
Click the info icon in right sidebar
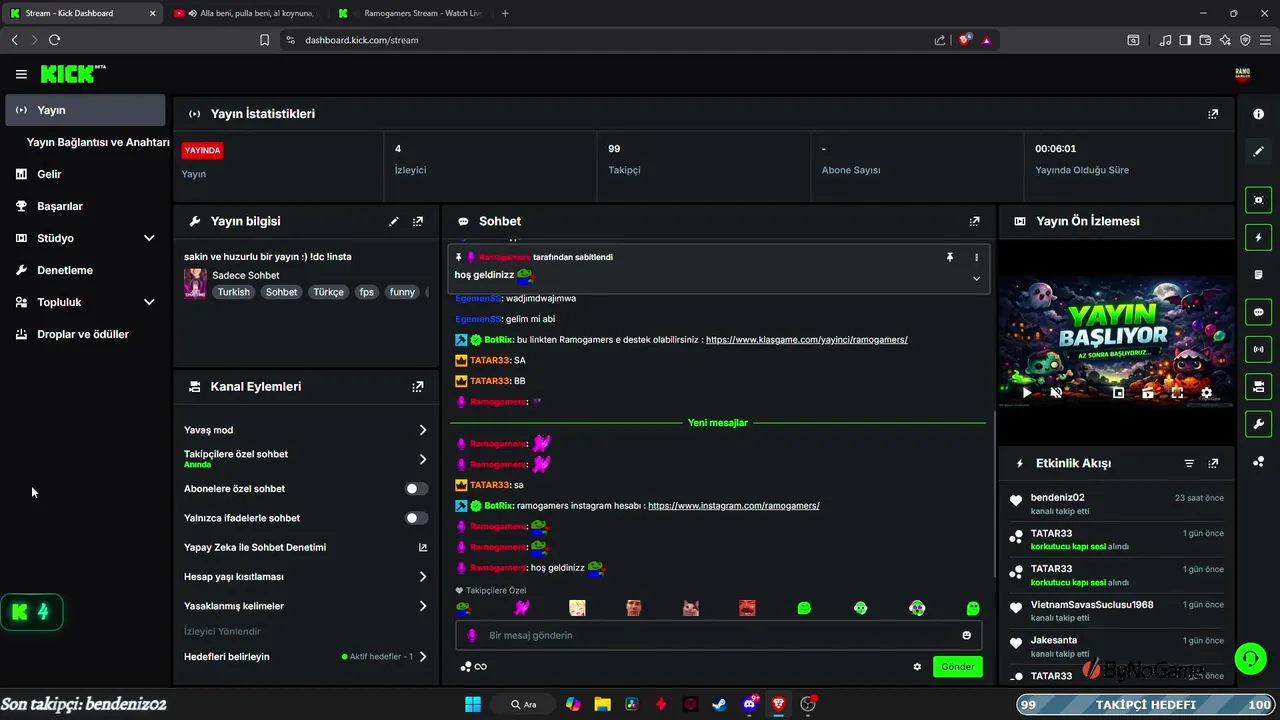[1258, 114]
